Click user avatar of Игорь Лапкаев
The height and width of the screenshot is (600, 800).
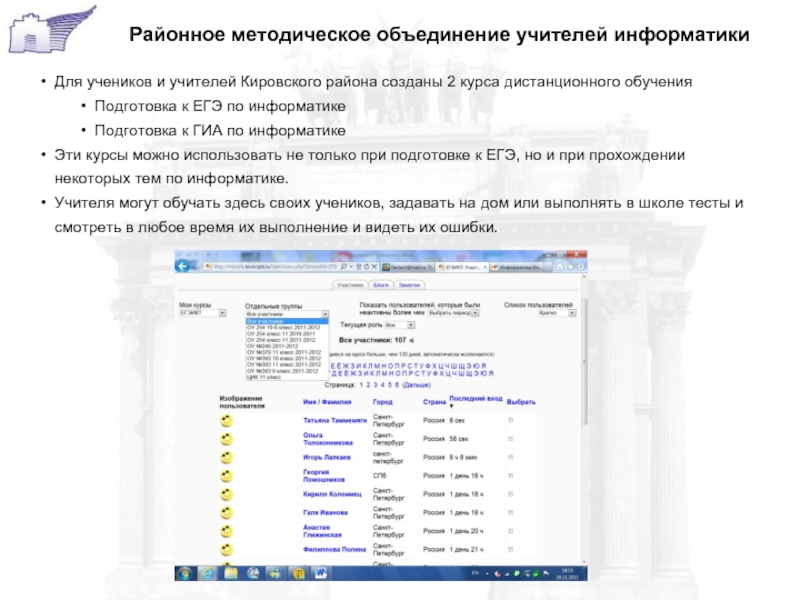point(226,457)
